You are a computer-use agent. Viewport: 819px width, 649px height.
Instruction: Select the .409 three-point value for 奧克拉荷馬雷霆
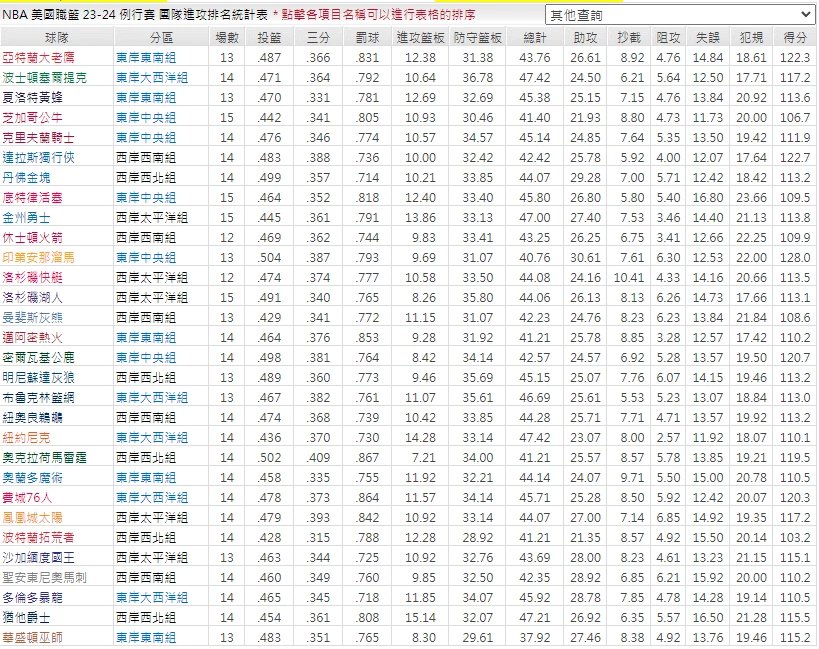318,458
